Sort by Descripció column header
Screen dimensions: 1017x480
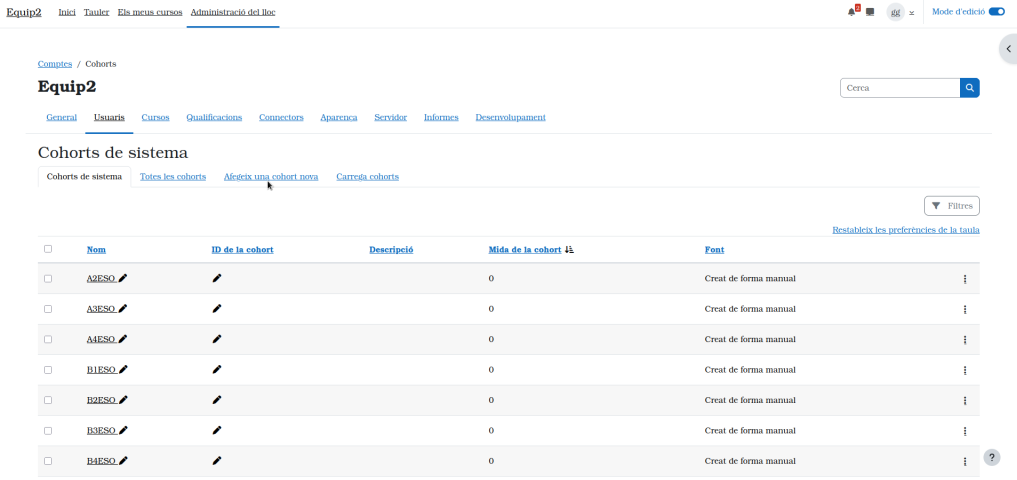391,250
